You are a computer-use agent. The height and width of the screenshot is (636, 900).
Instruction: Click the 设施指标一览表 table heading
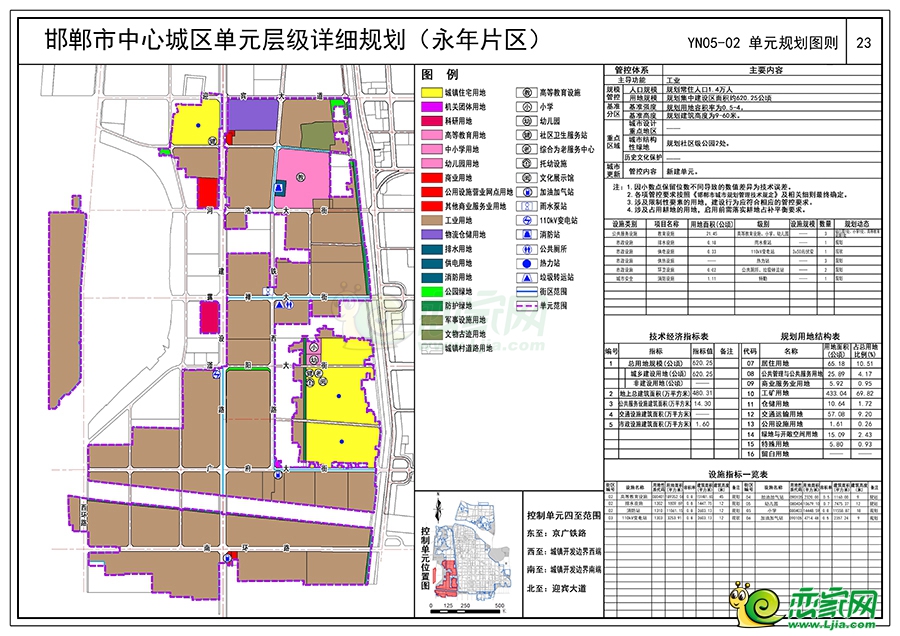pos(738,475)
